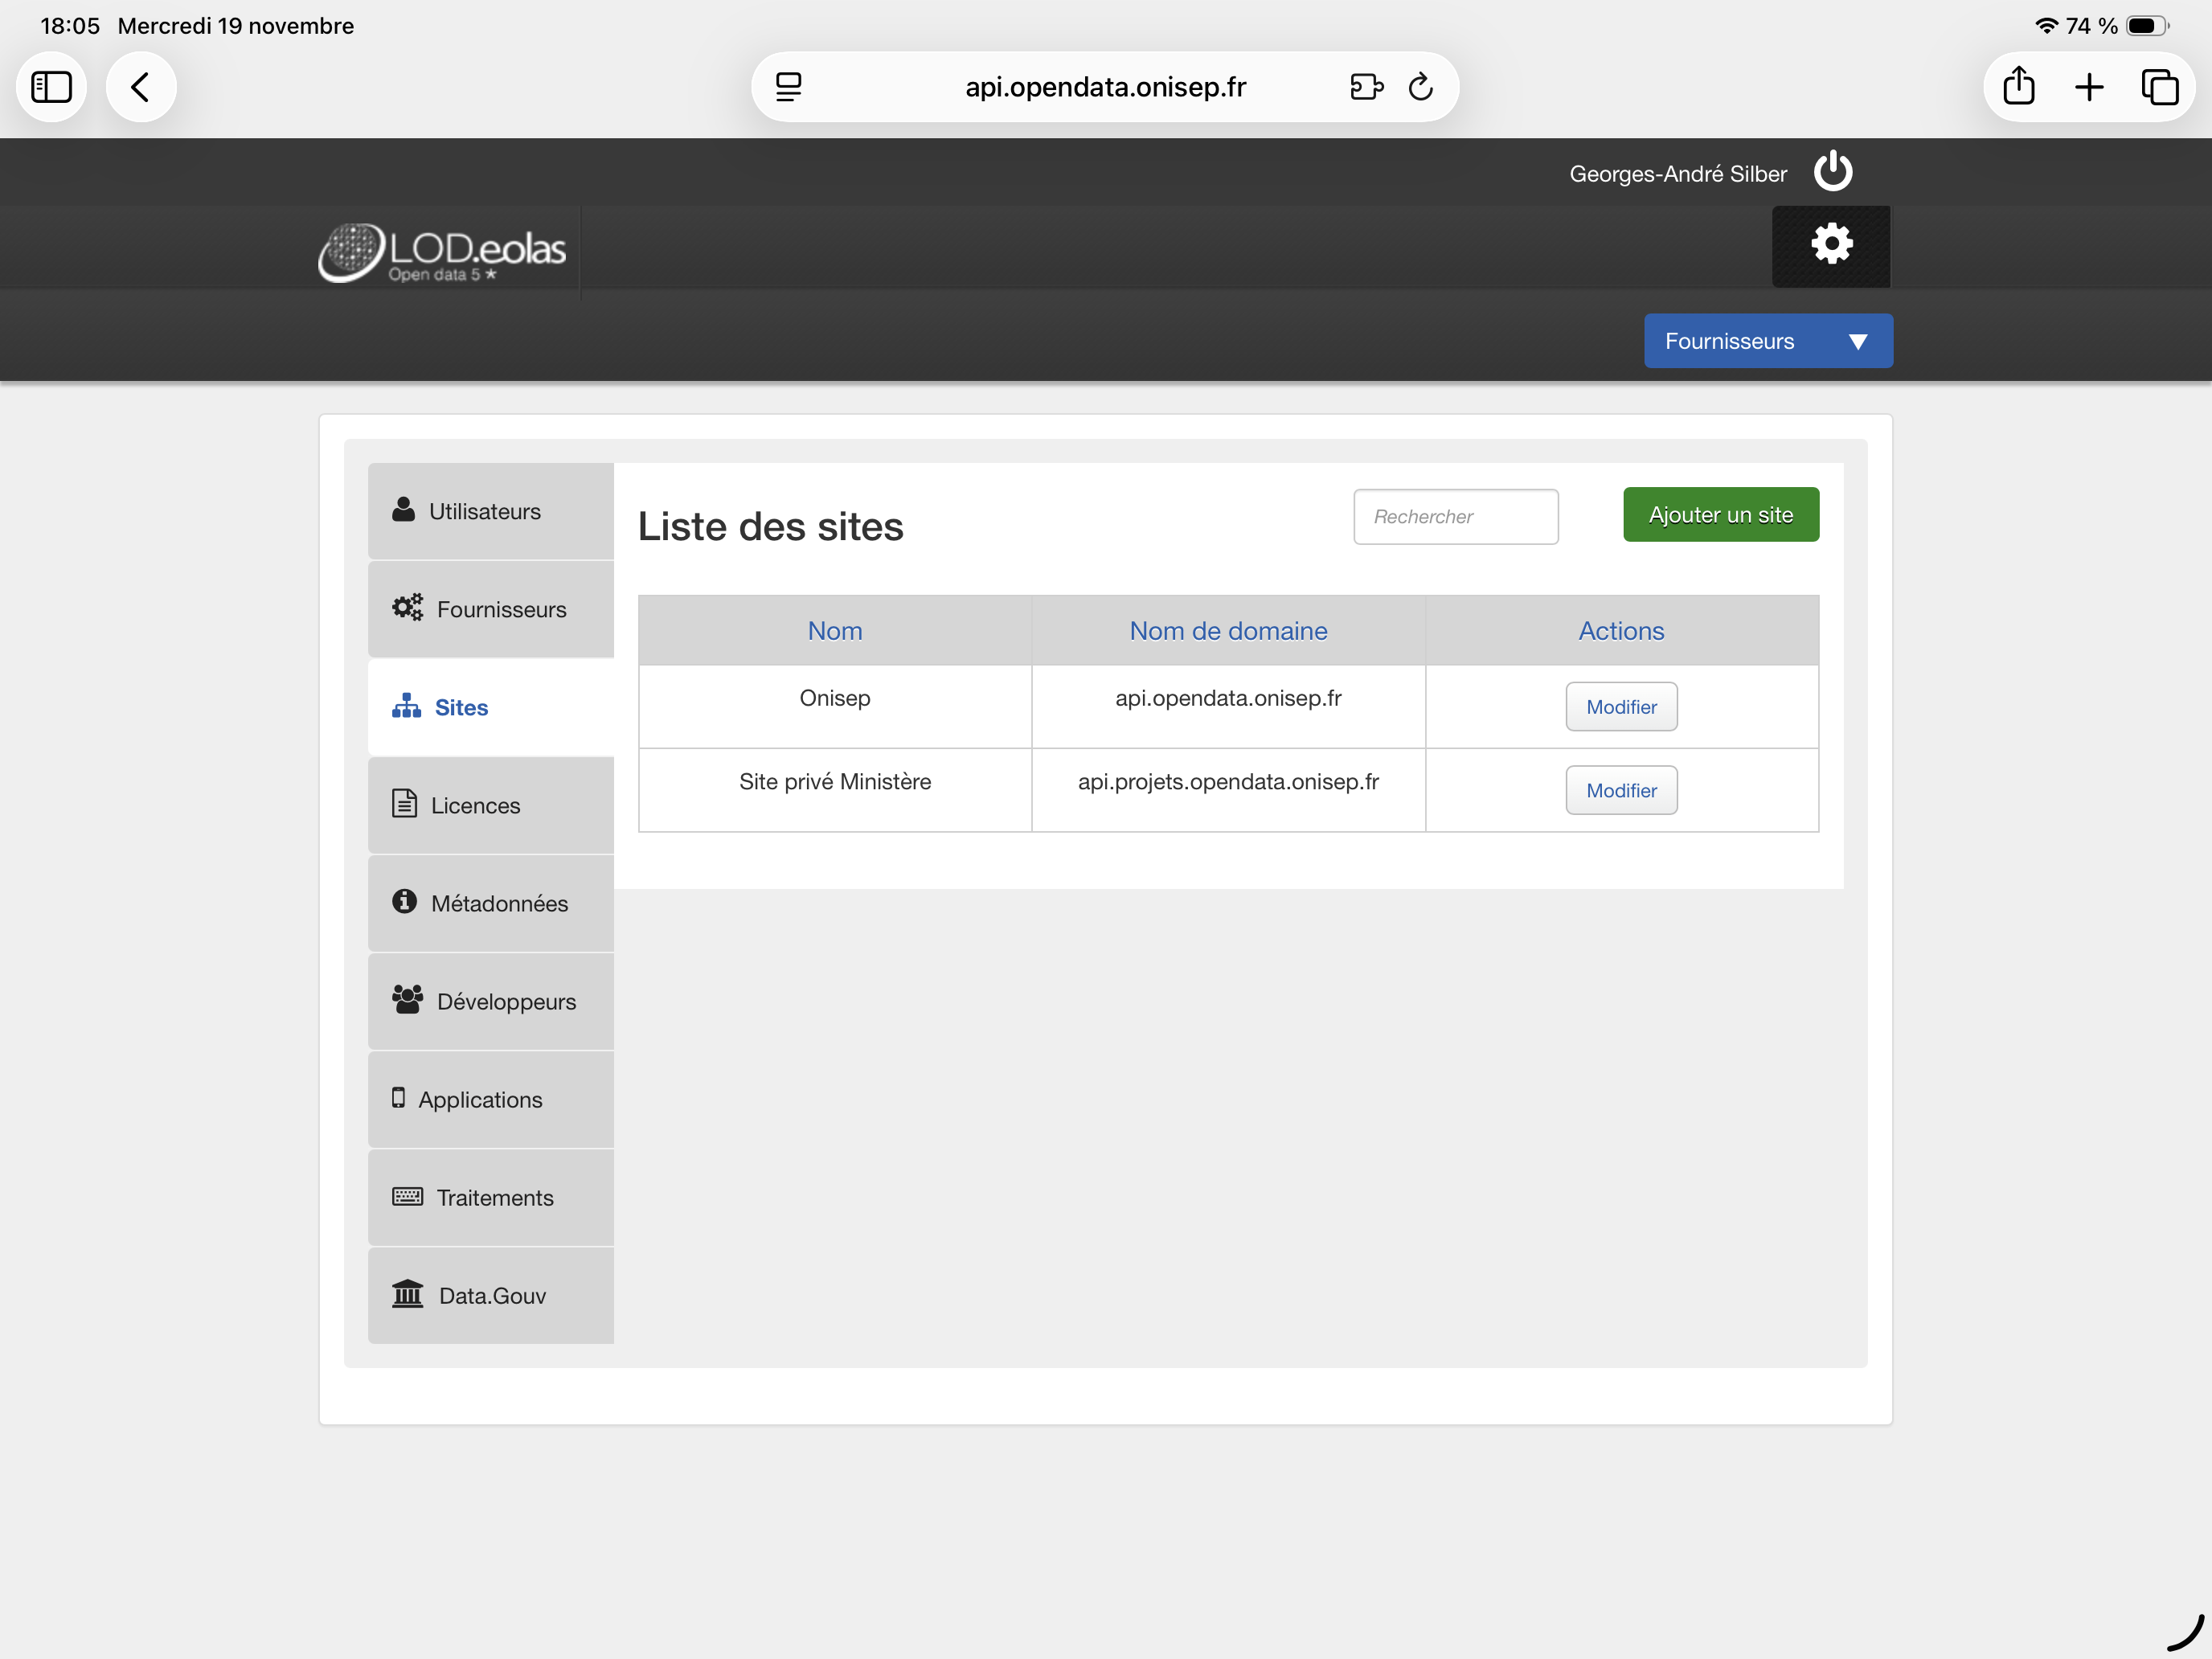Expand the Fournisseurs dropdown
Screen dimensions: 2212x1659
[1767, 341]
